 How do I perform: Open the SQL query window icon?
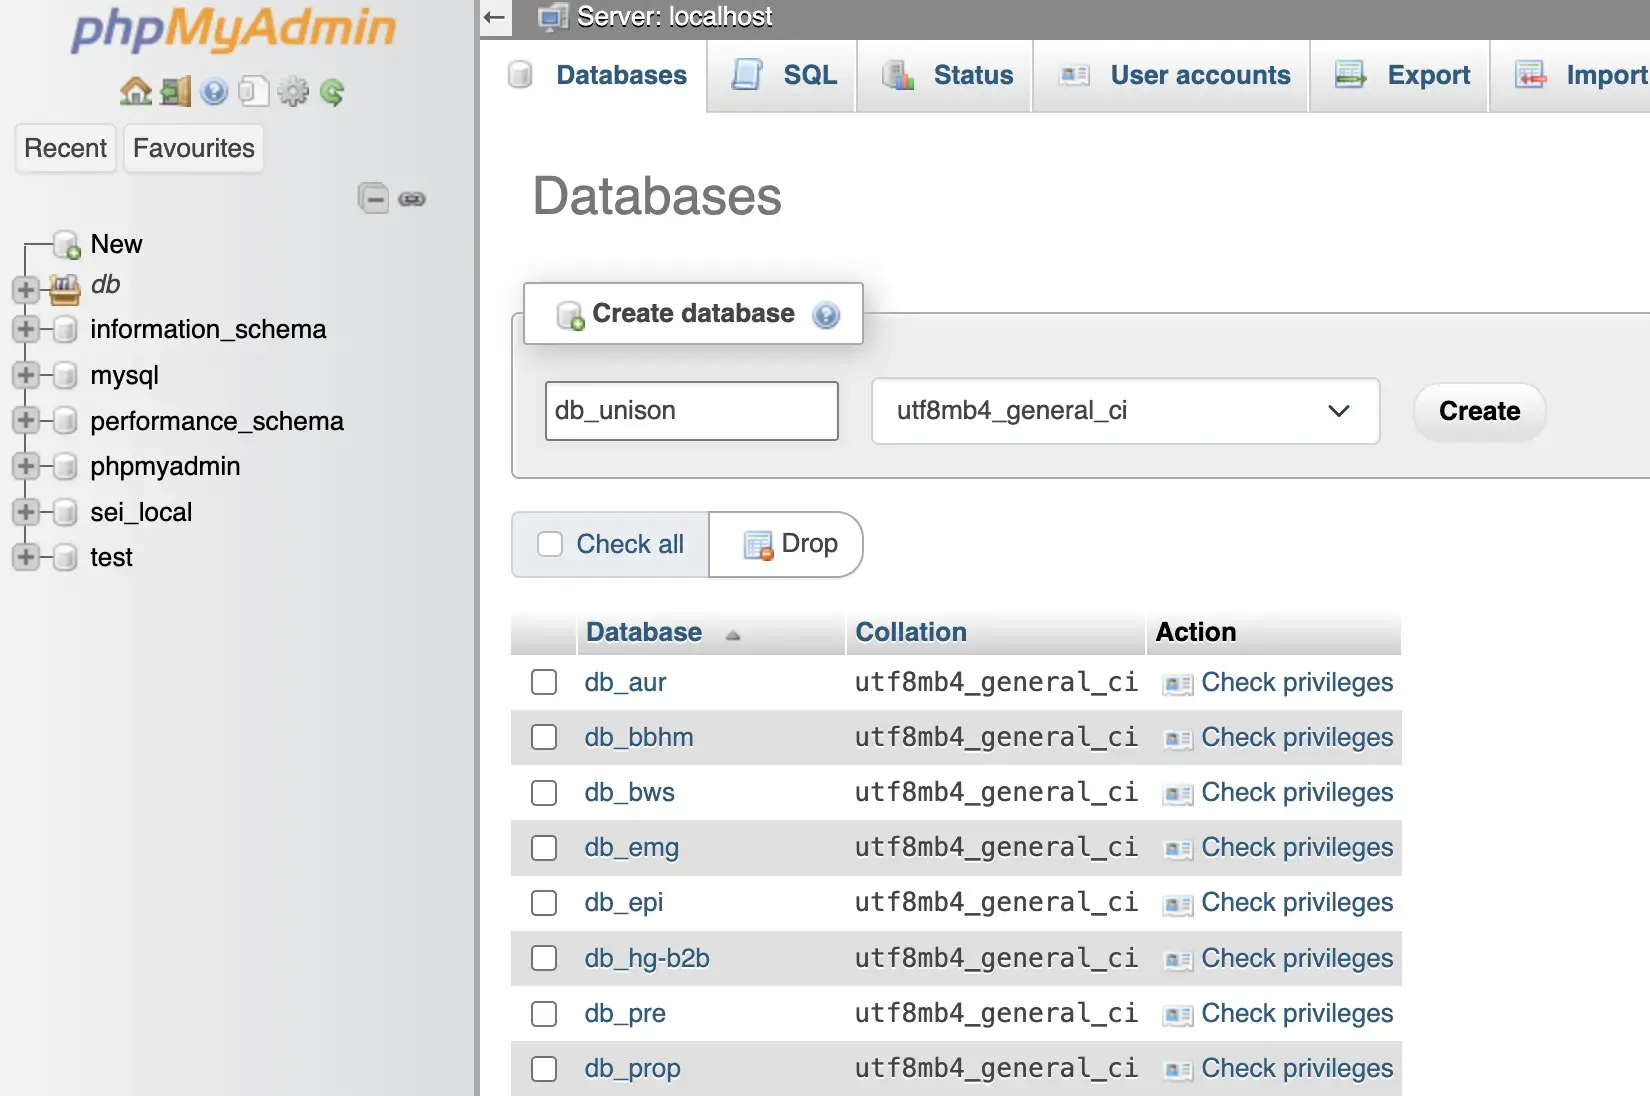click(x=253, y=92)
